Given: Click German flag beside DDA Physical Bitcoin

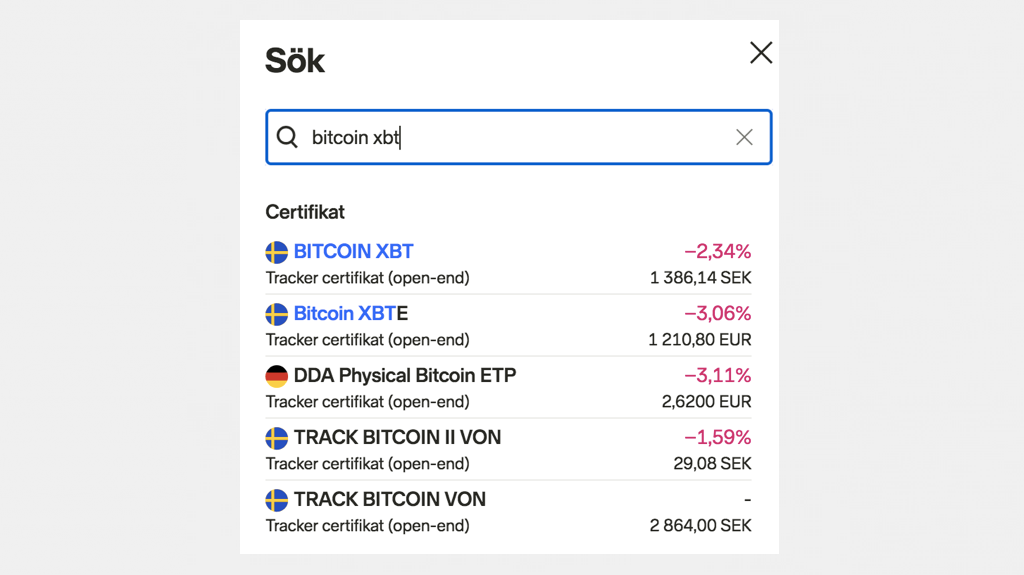Looking at the screenshot, I should point(277,376).
